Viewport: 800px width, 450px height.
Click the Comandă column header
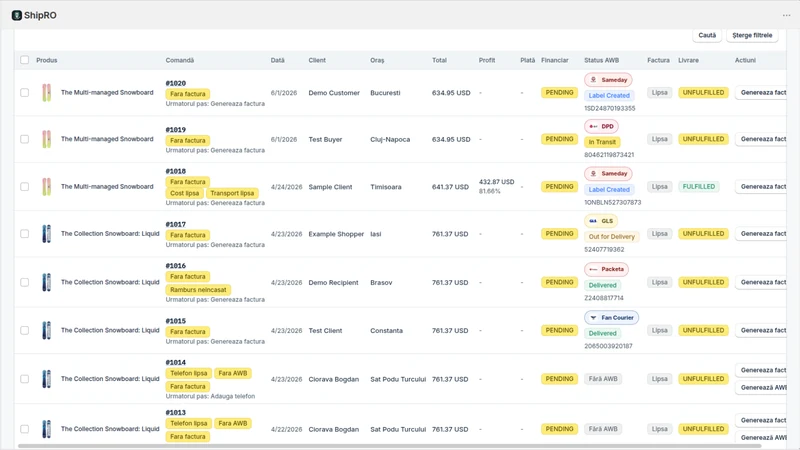[180, 60]
